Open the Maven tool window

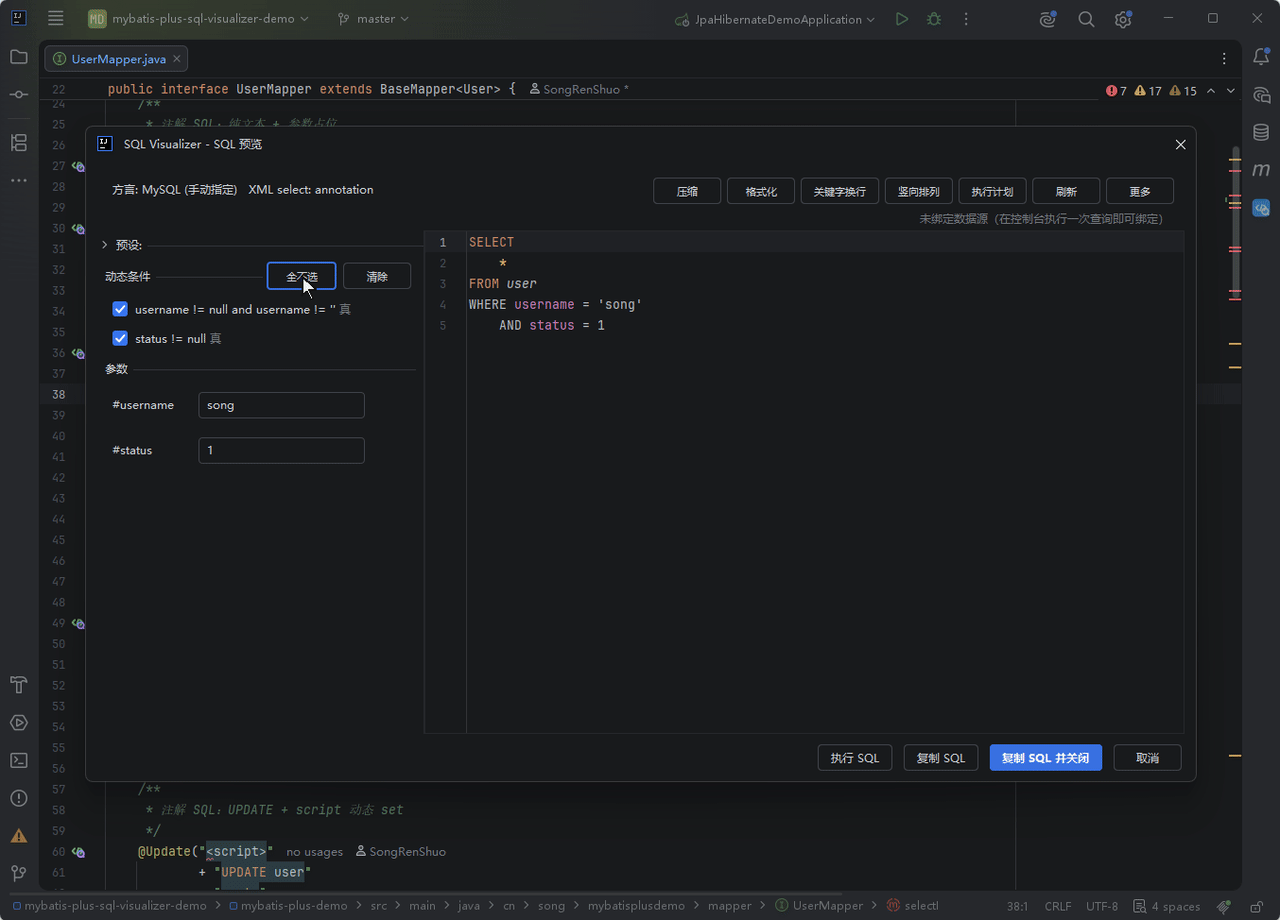[x=1261, y=170]
